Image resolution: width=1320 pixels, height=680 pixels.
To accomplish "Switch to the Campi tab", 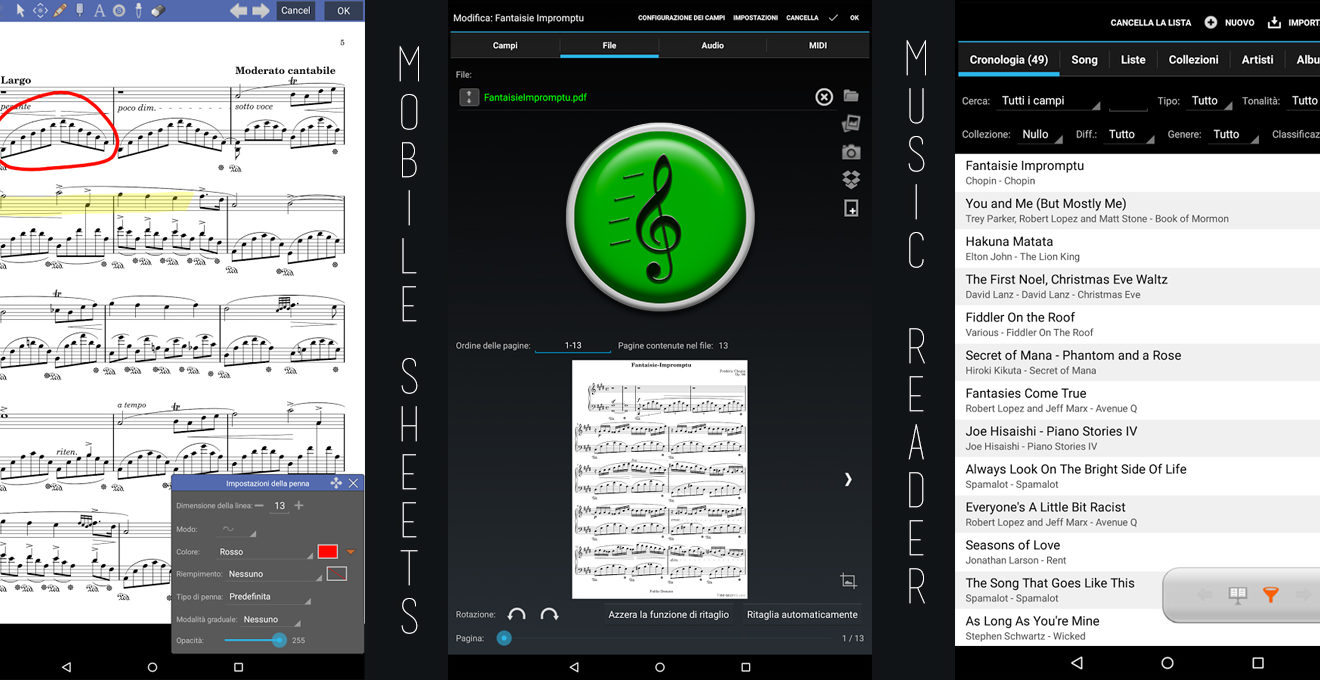I will [505, 45].
